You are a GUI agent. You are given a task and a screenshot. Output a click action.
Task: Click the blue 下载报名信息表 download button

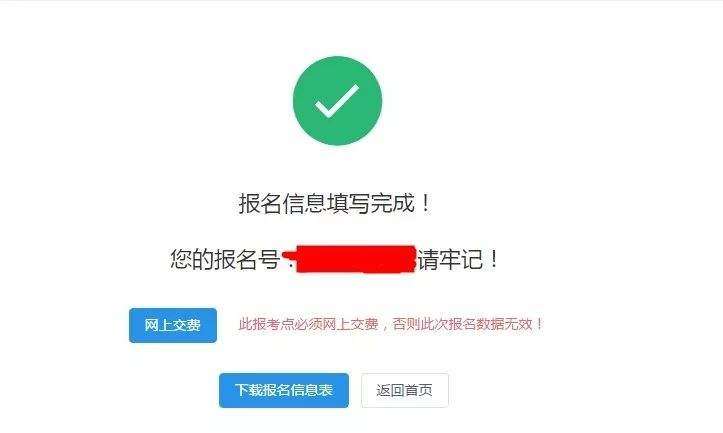click(284, 390)
